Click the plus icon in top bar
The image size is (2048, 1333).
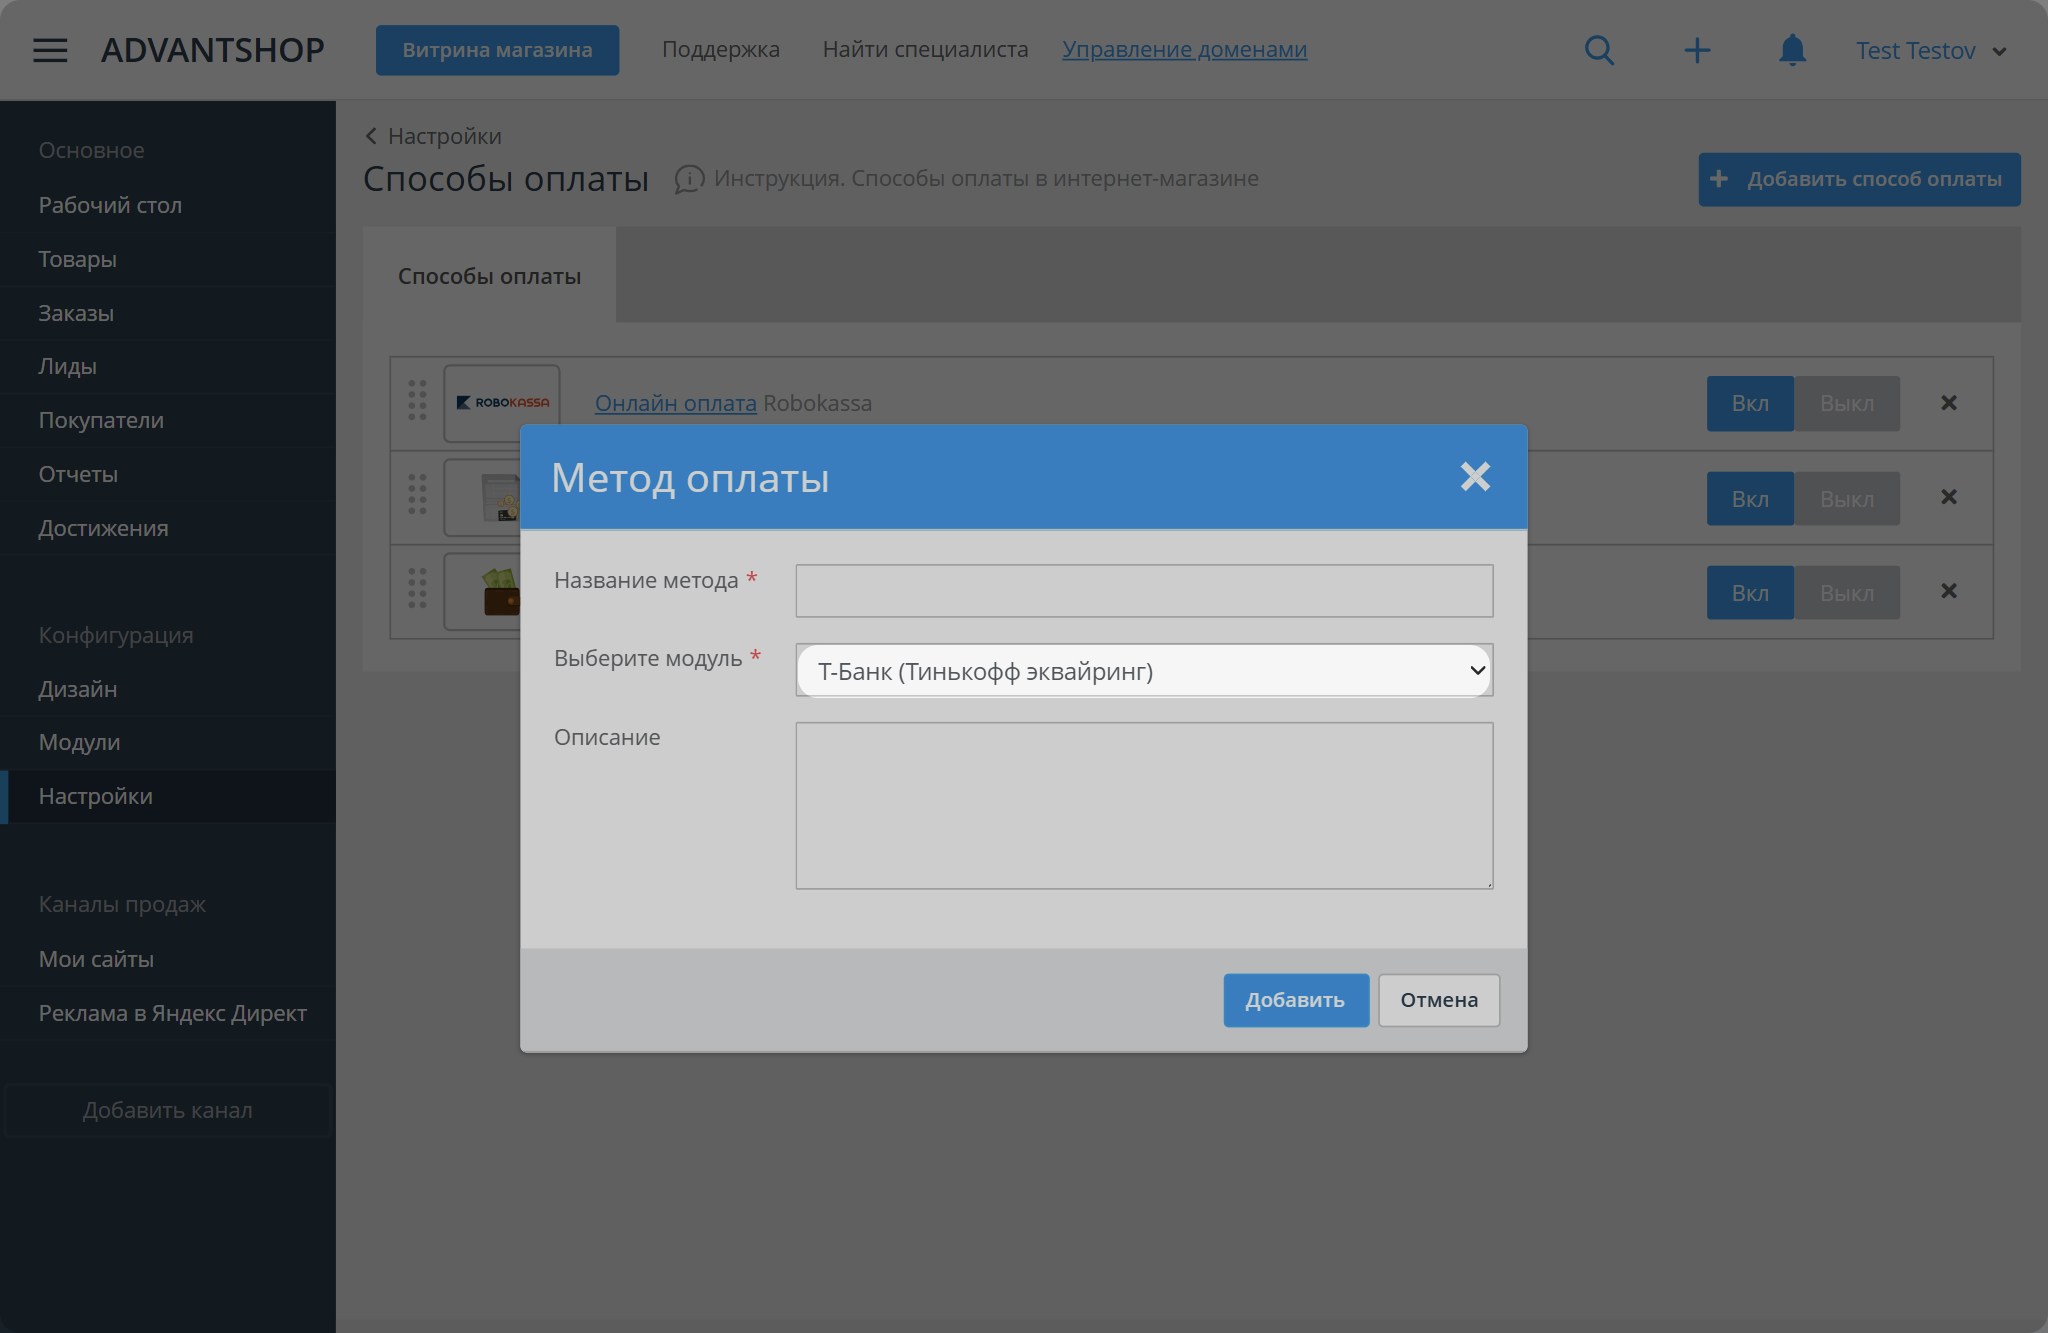[1697, 50]
